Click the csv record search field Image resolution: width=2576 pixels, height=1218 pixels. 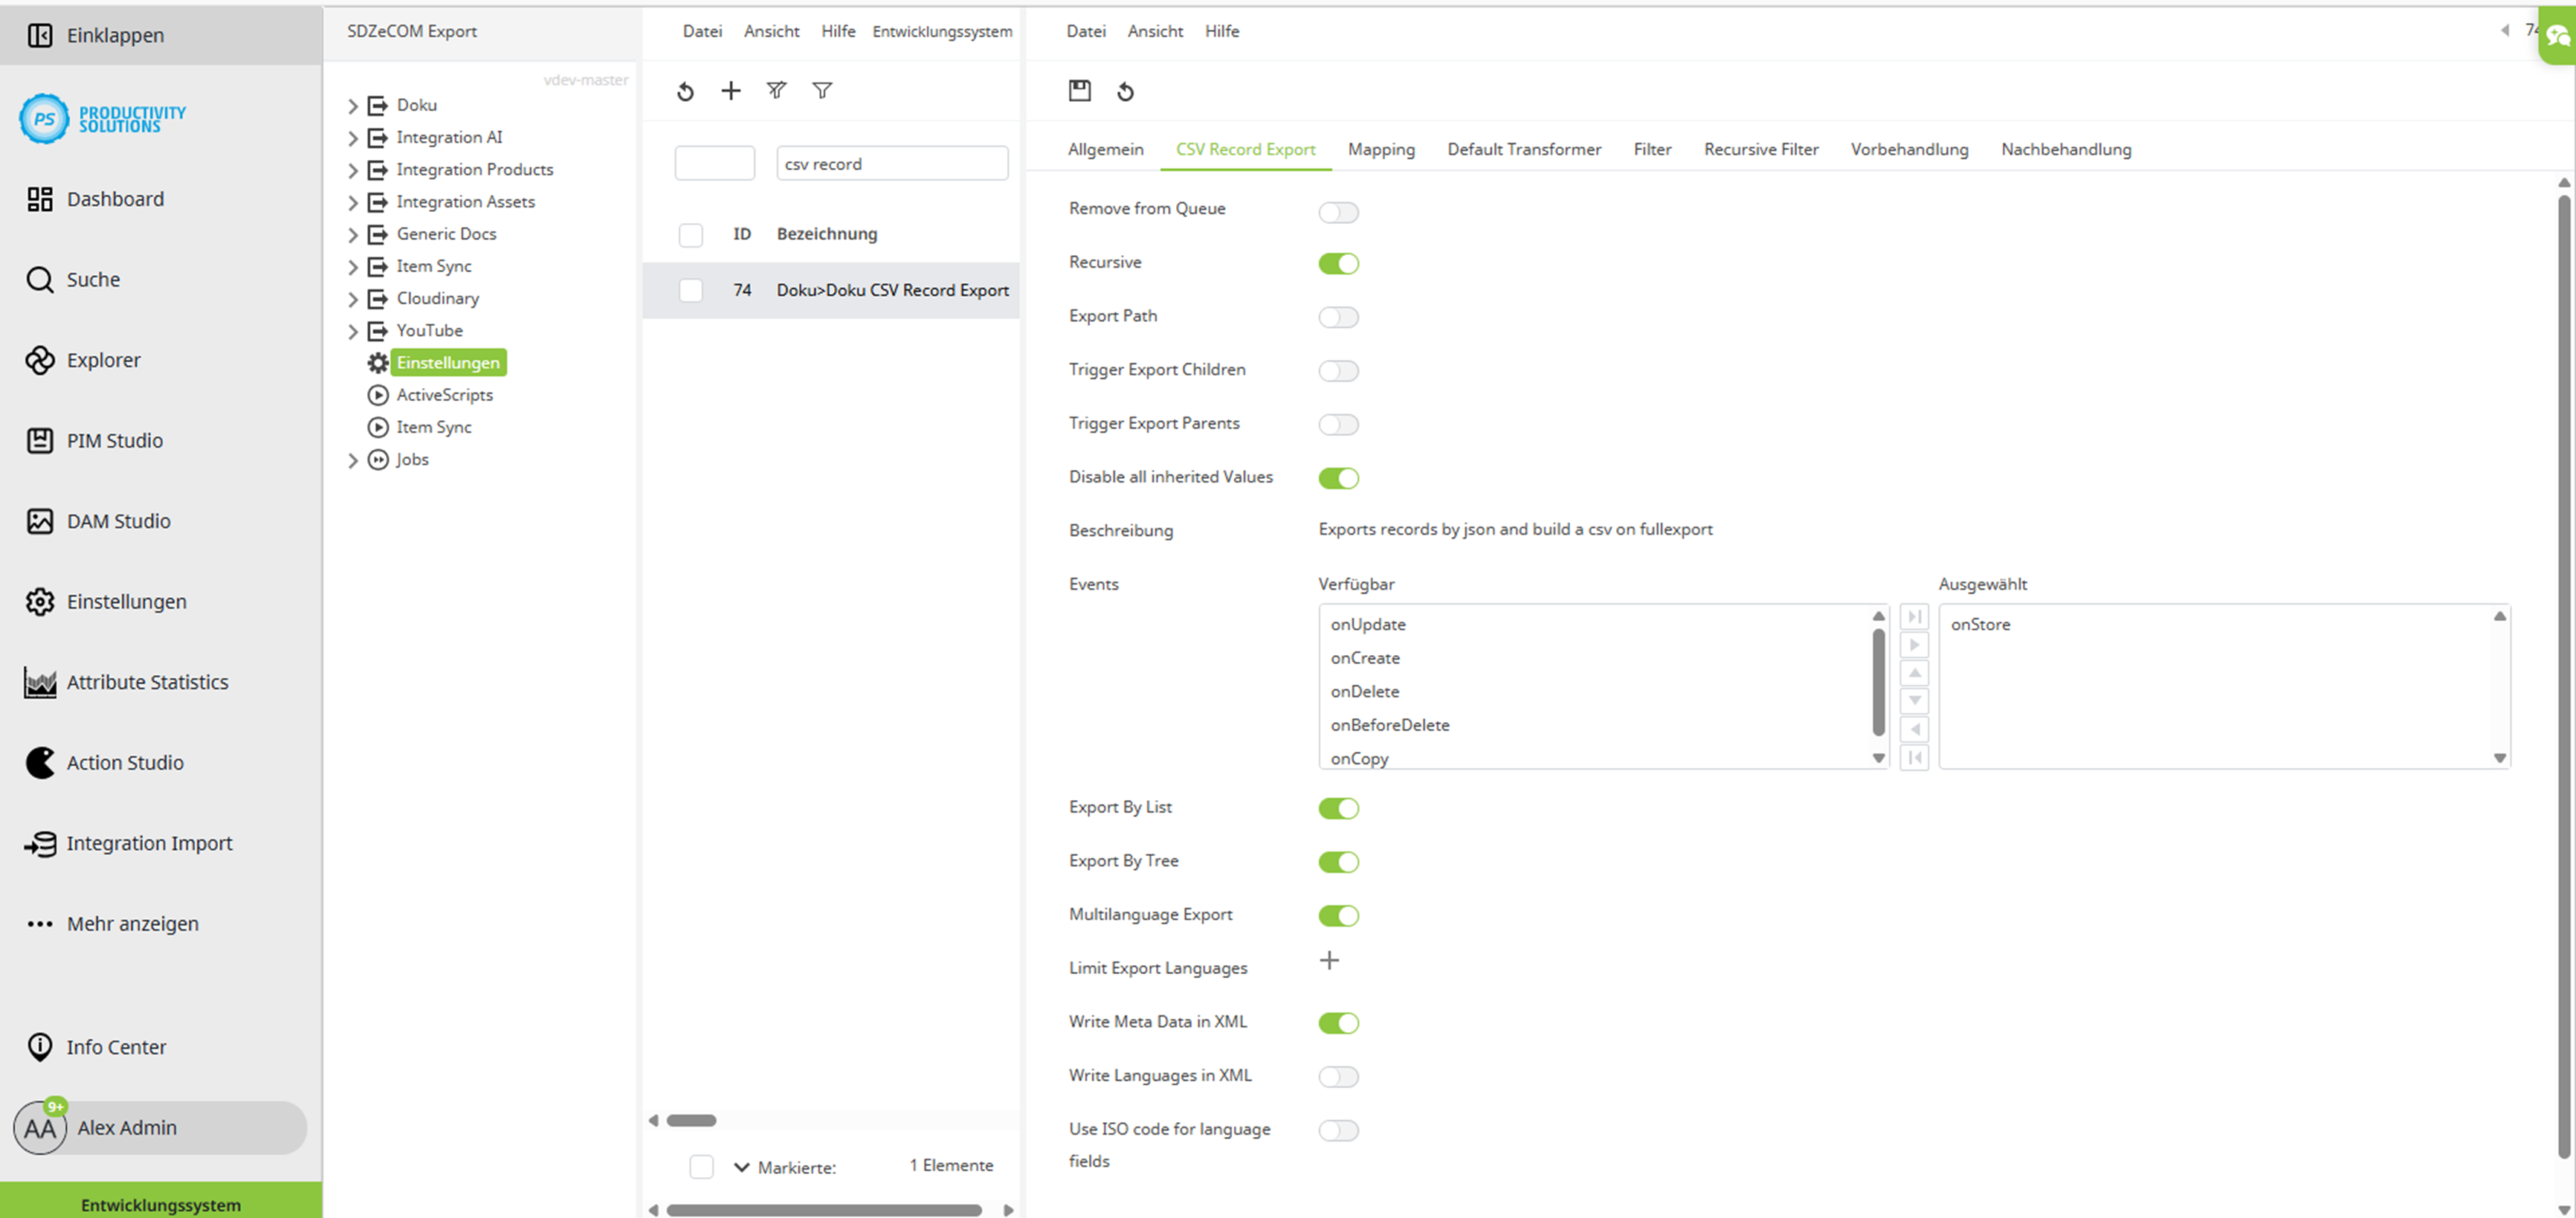[x=892, y=163]
